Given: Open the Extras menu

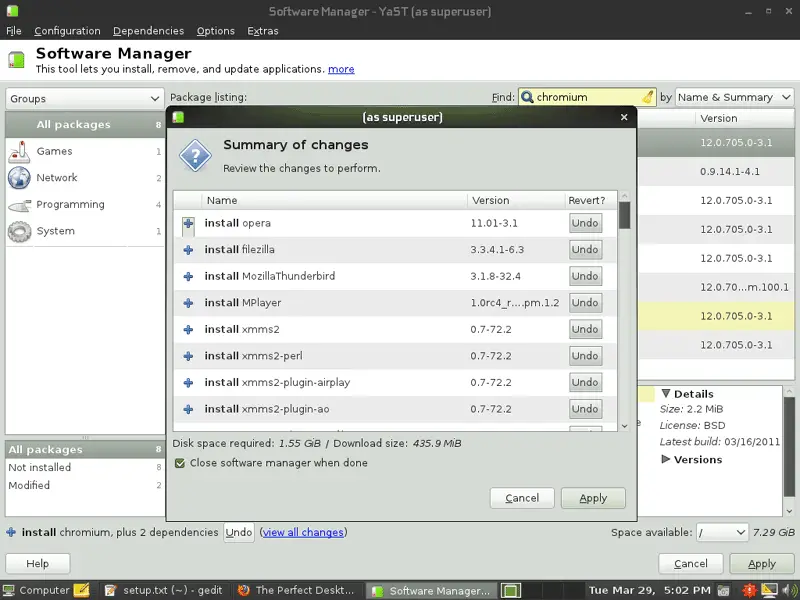Looking at the screenshot, I should (x=263, y=31).
